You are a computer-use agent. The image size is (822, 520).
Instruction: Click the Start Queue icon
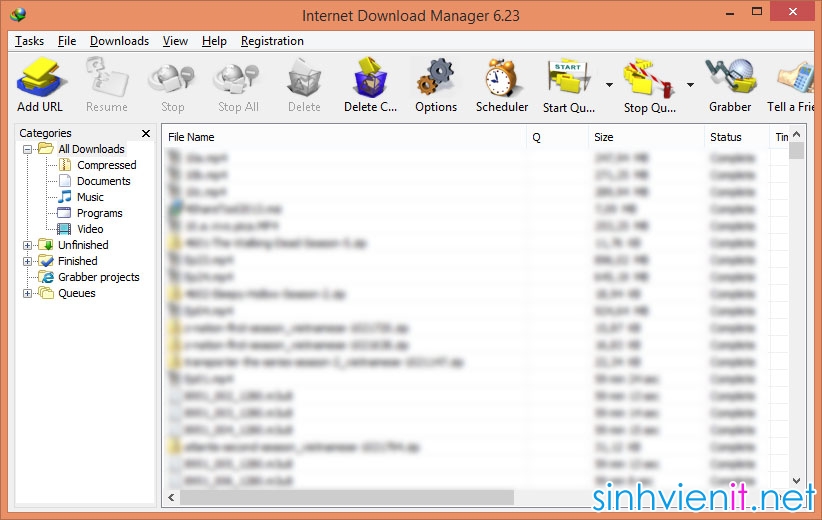pyautogui.click(x=569, y=78)
